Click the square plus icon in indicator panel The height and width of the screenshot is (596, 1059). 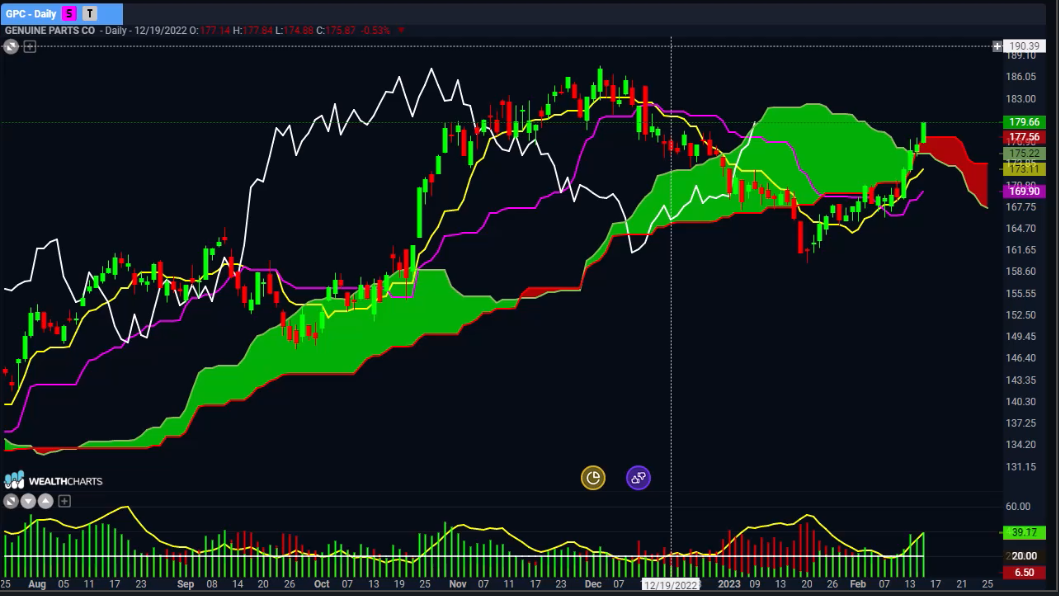pyautogui.click(x=64, y=501)
